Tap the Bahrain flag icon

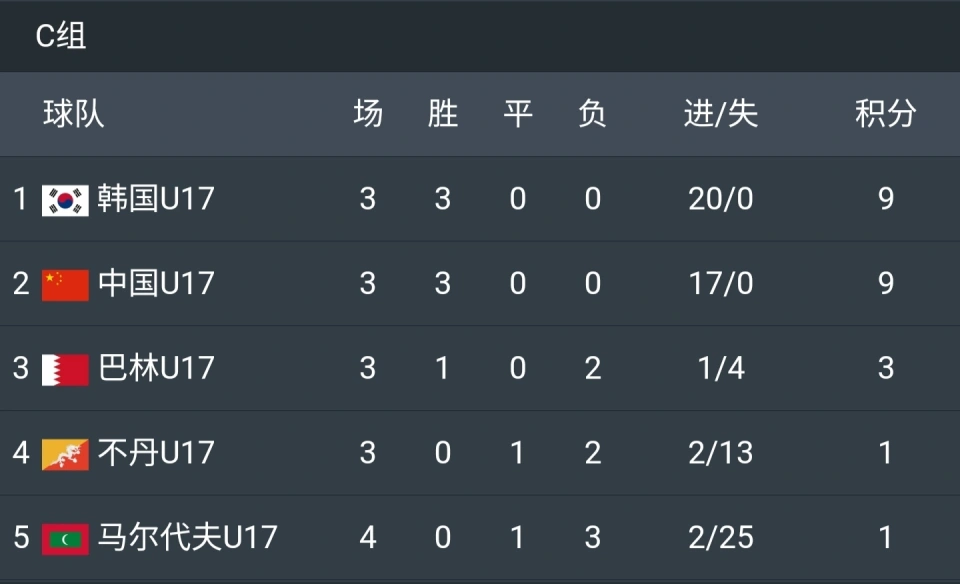coord(65,370)
